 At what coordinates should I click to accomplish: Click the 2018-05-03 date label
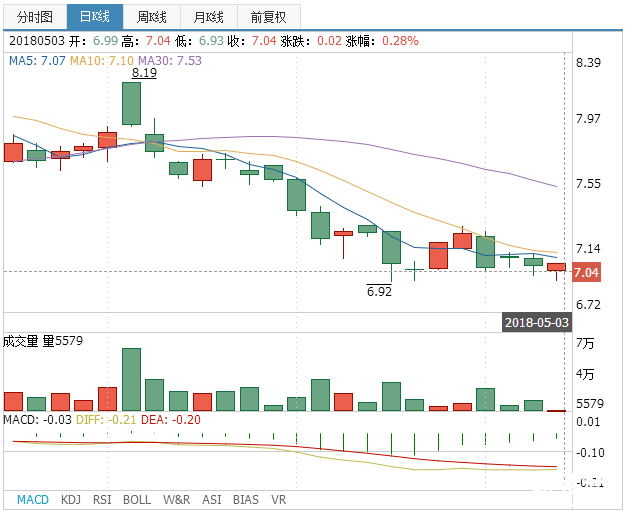click(537, 322)
